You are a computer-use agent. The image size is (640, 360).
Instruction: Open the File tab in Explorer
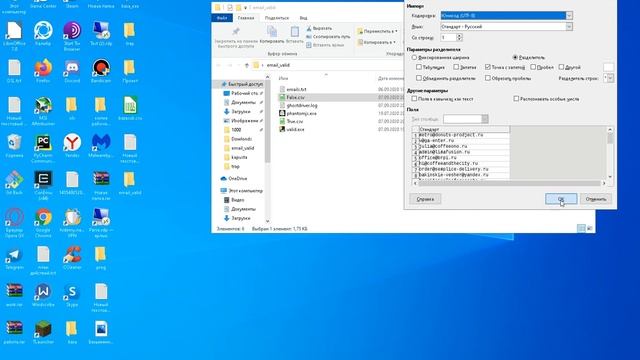point(222,18)
